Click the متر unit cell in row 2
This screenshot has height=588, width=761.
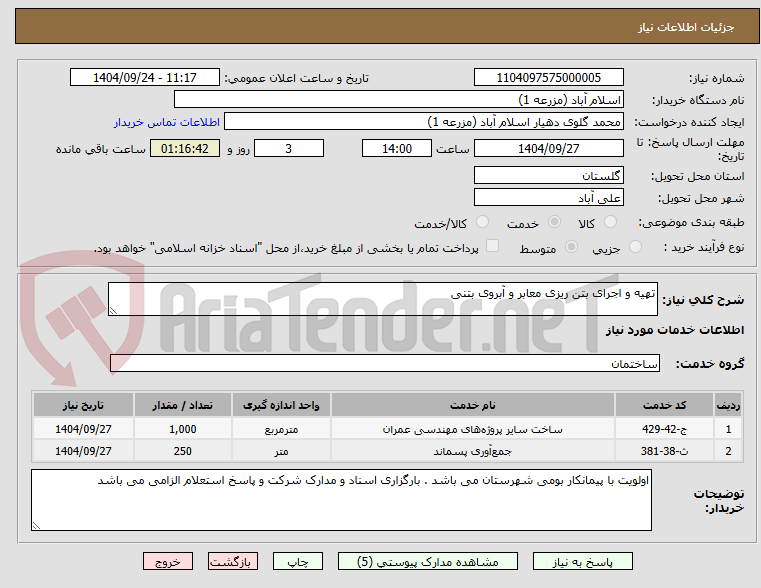coord(281,451)
